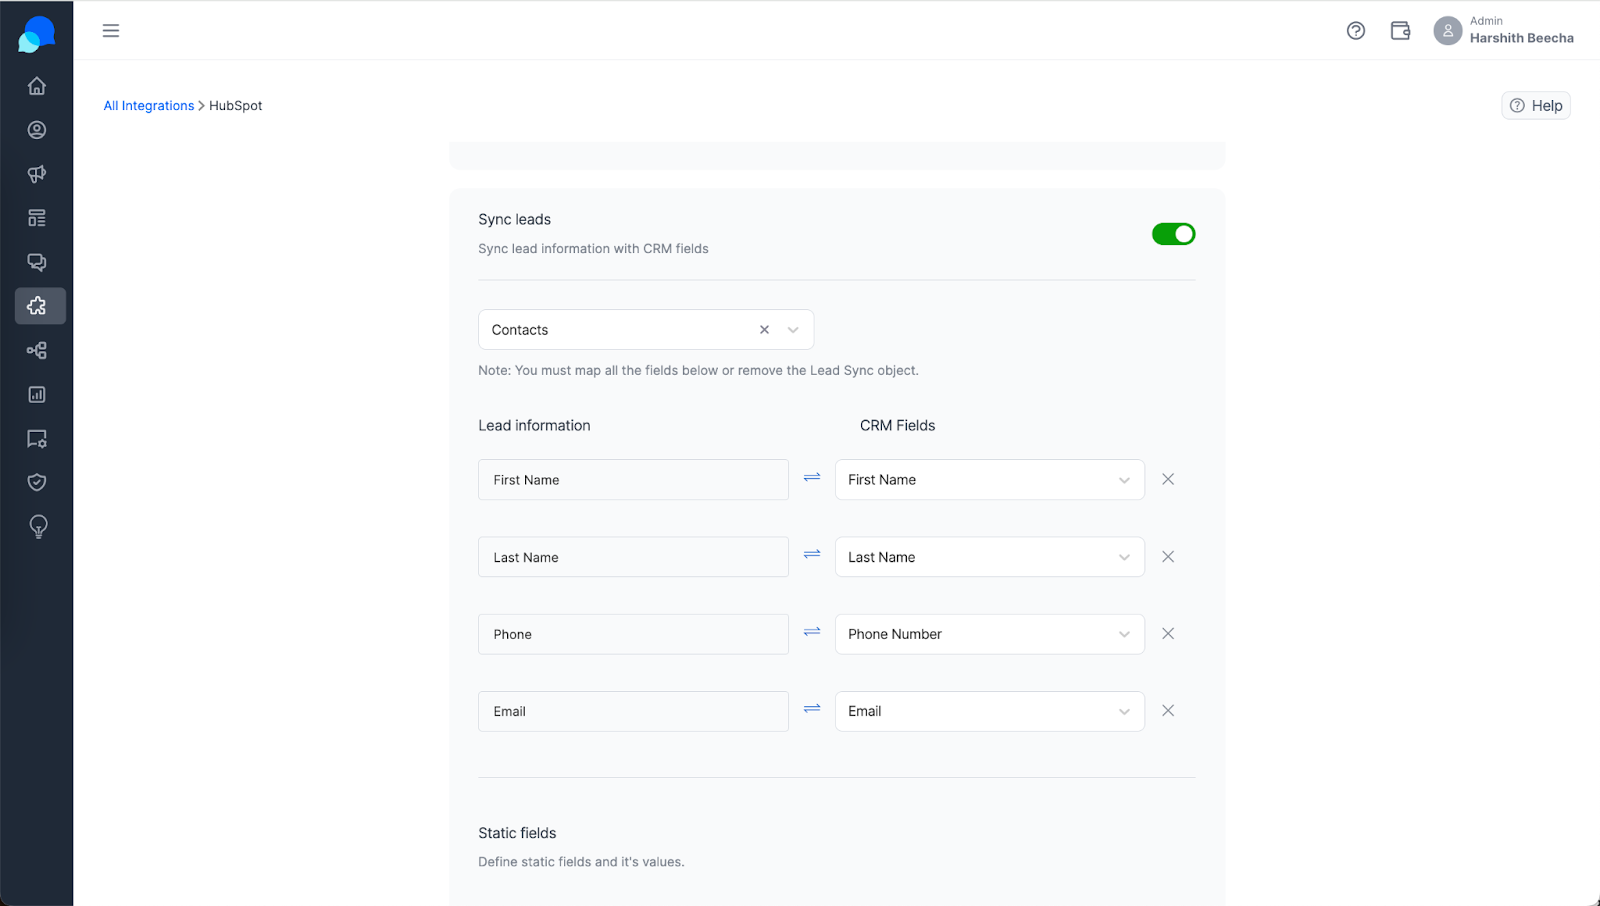Click the app logo at top of sidebar
This screenshot has height=906, width=1600.
[x=37, y=34]
